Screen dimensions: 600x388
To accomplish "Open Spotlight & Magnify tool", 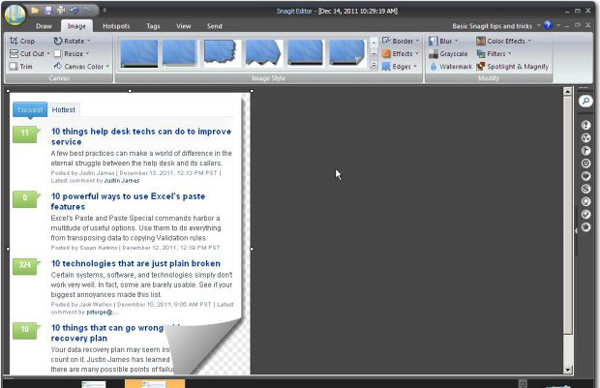I will (512, 67).
